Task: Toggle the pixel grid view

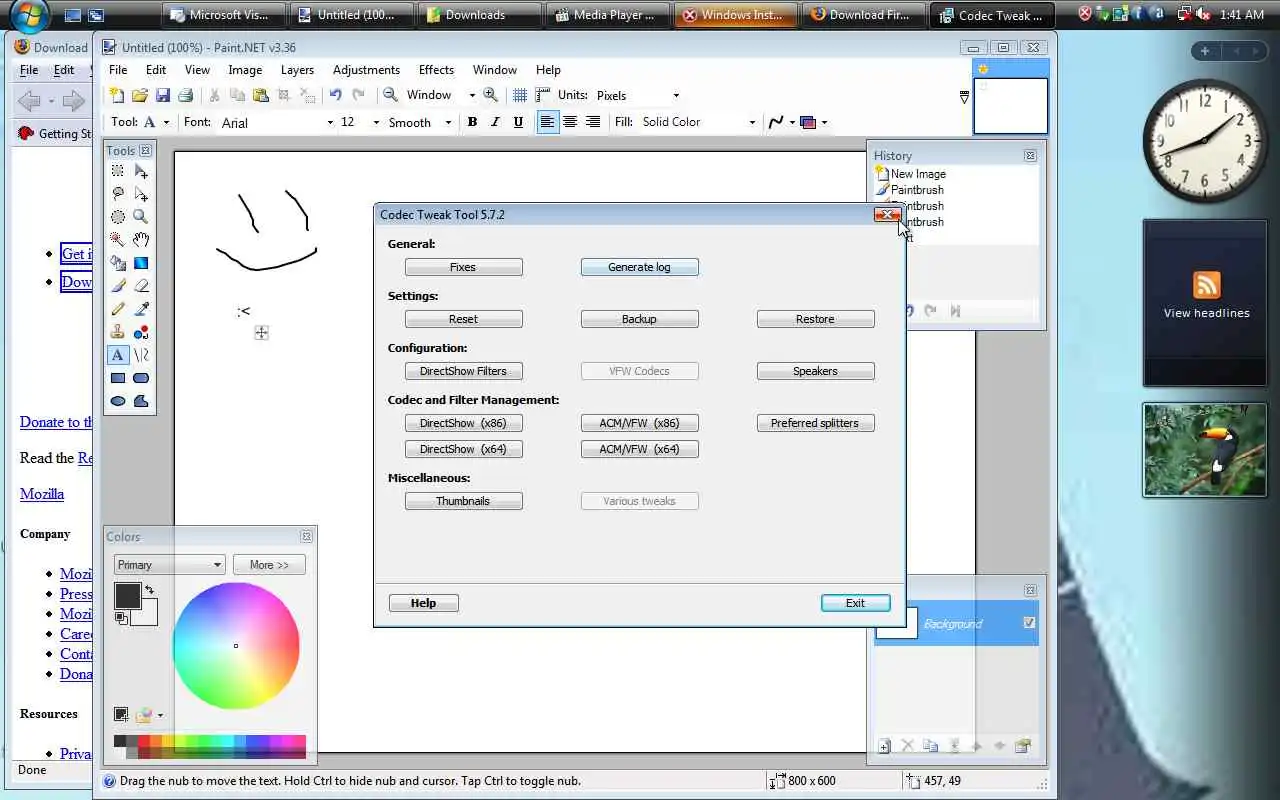Action: tap(520, 95)
